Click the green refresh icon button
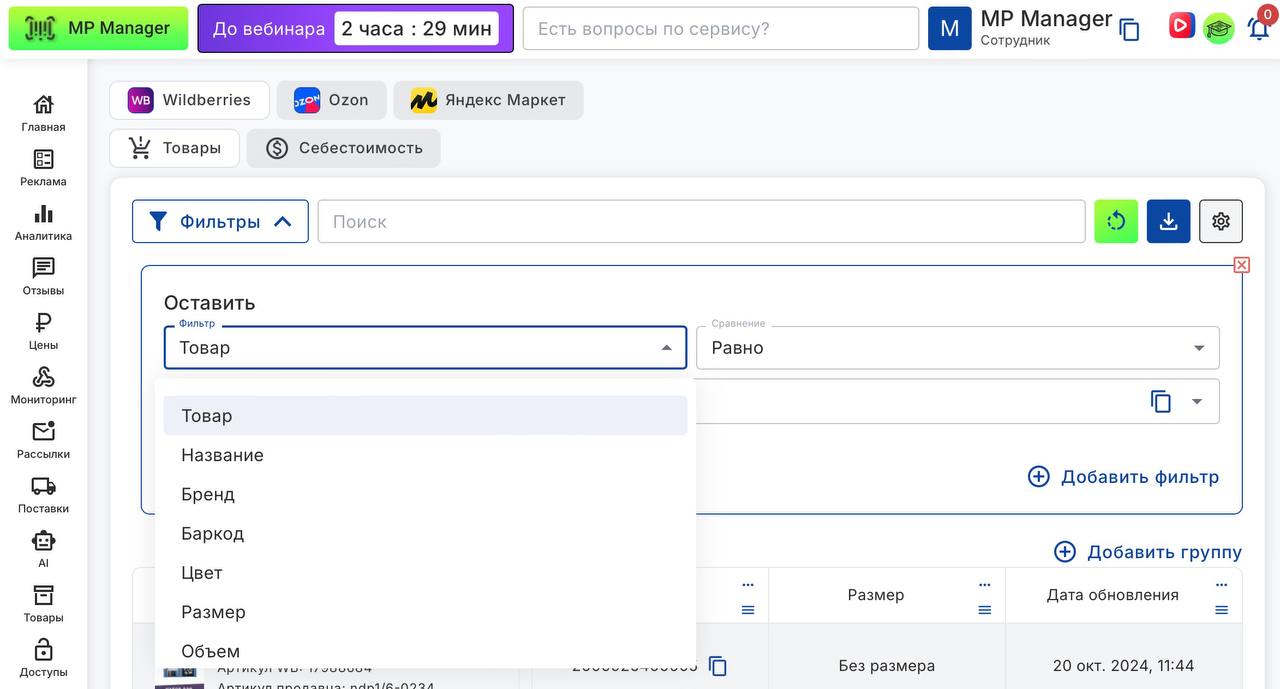 coord(1116,221)
